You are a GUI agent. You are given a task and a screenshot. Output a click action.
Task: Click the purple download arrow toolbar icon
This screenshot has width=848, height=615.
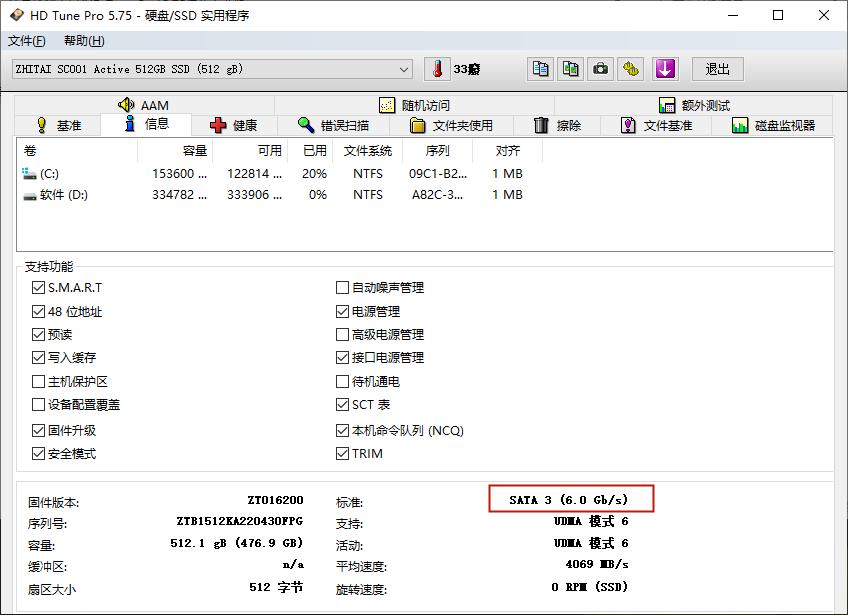click(663, 69)
